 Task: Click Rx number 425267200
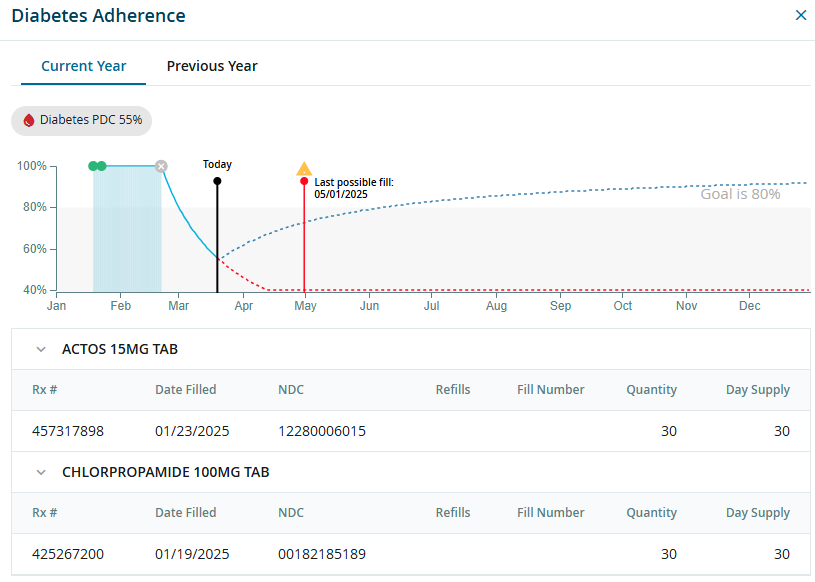[x=68, y=554]
